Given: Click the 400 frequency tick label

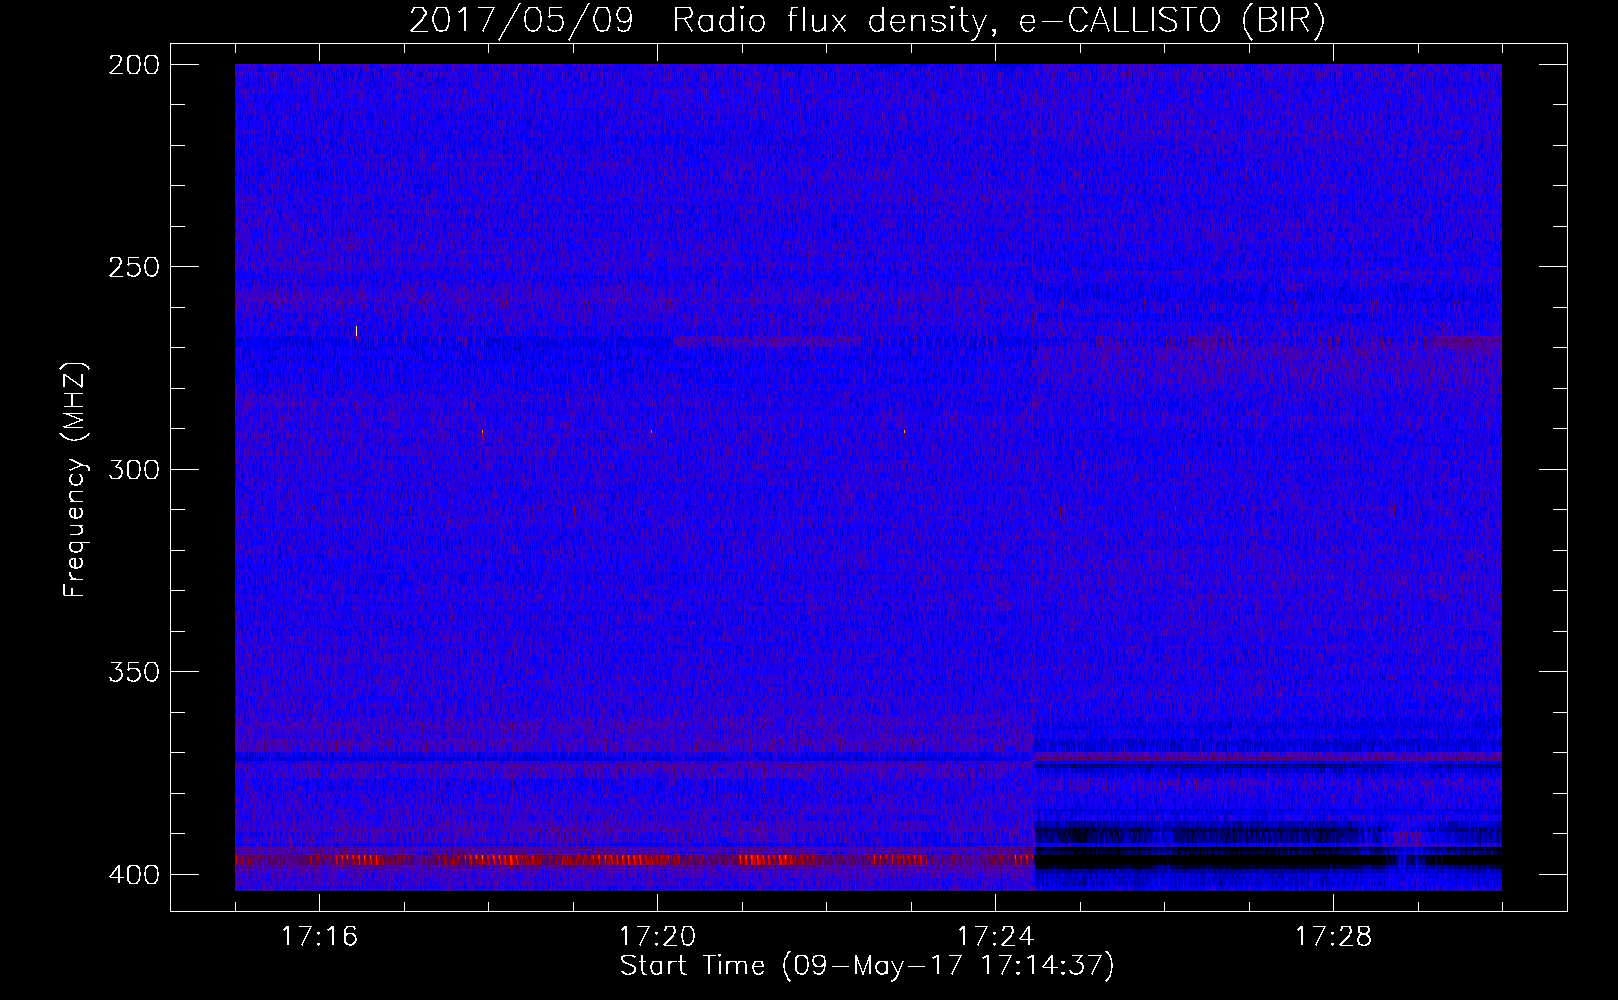Looking at the screenshot, I should [x=134, y=875].
